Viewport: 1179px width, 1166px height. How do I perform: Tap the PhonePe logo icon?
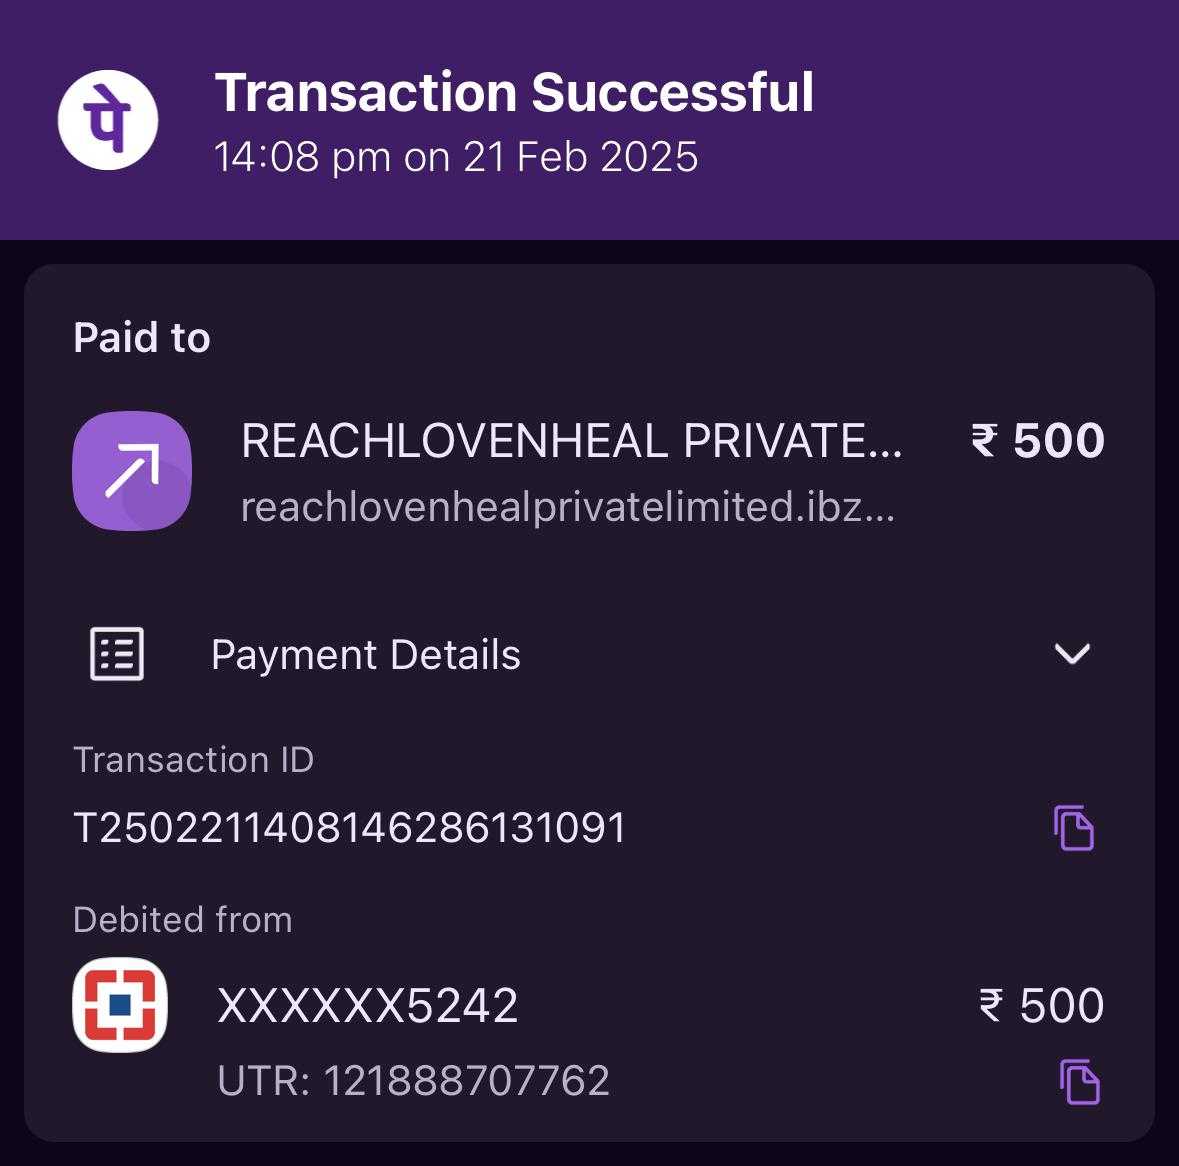click(108, 120)
